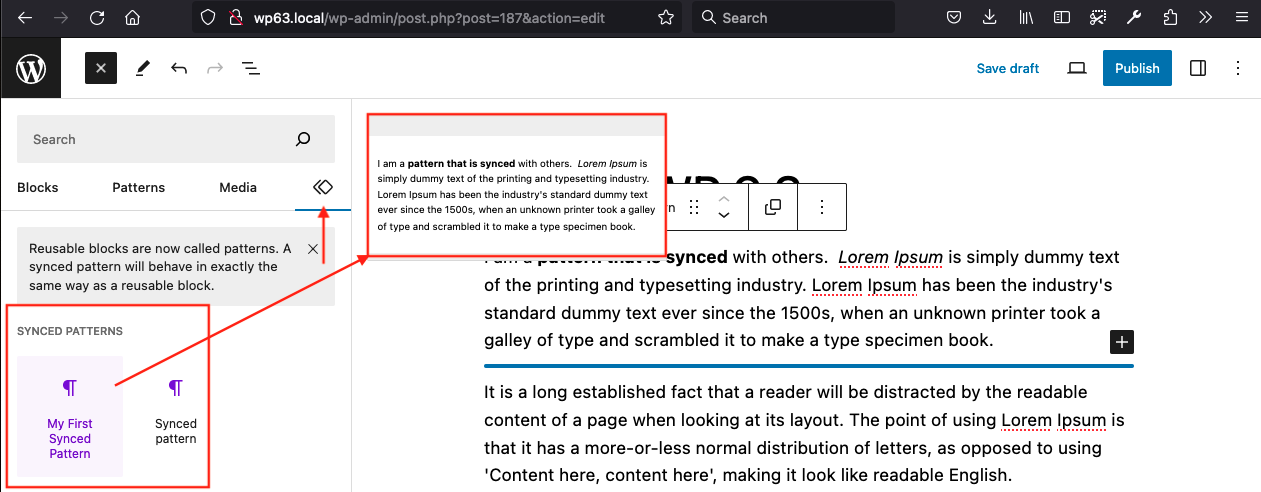Click the overlapping squares block toolbar icon
Image resolution: width=1261 pixels, height=492 pixels.
(x=772, y=207)
